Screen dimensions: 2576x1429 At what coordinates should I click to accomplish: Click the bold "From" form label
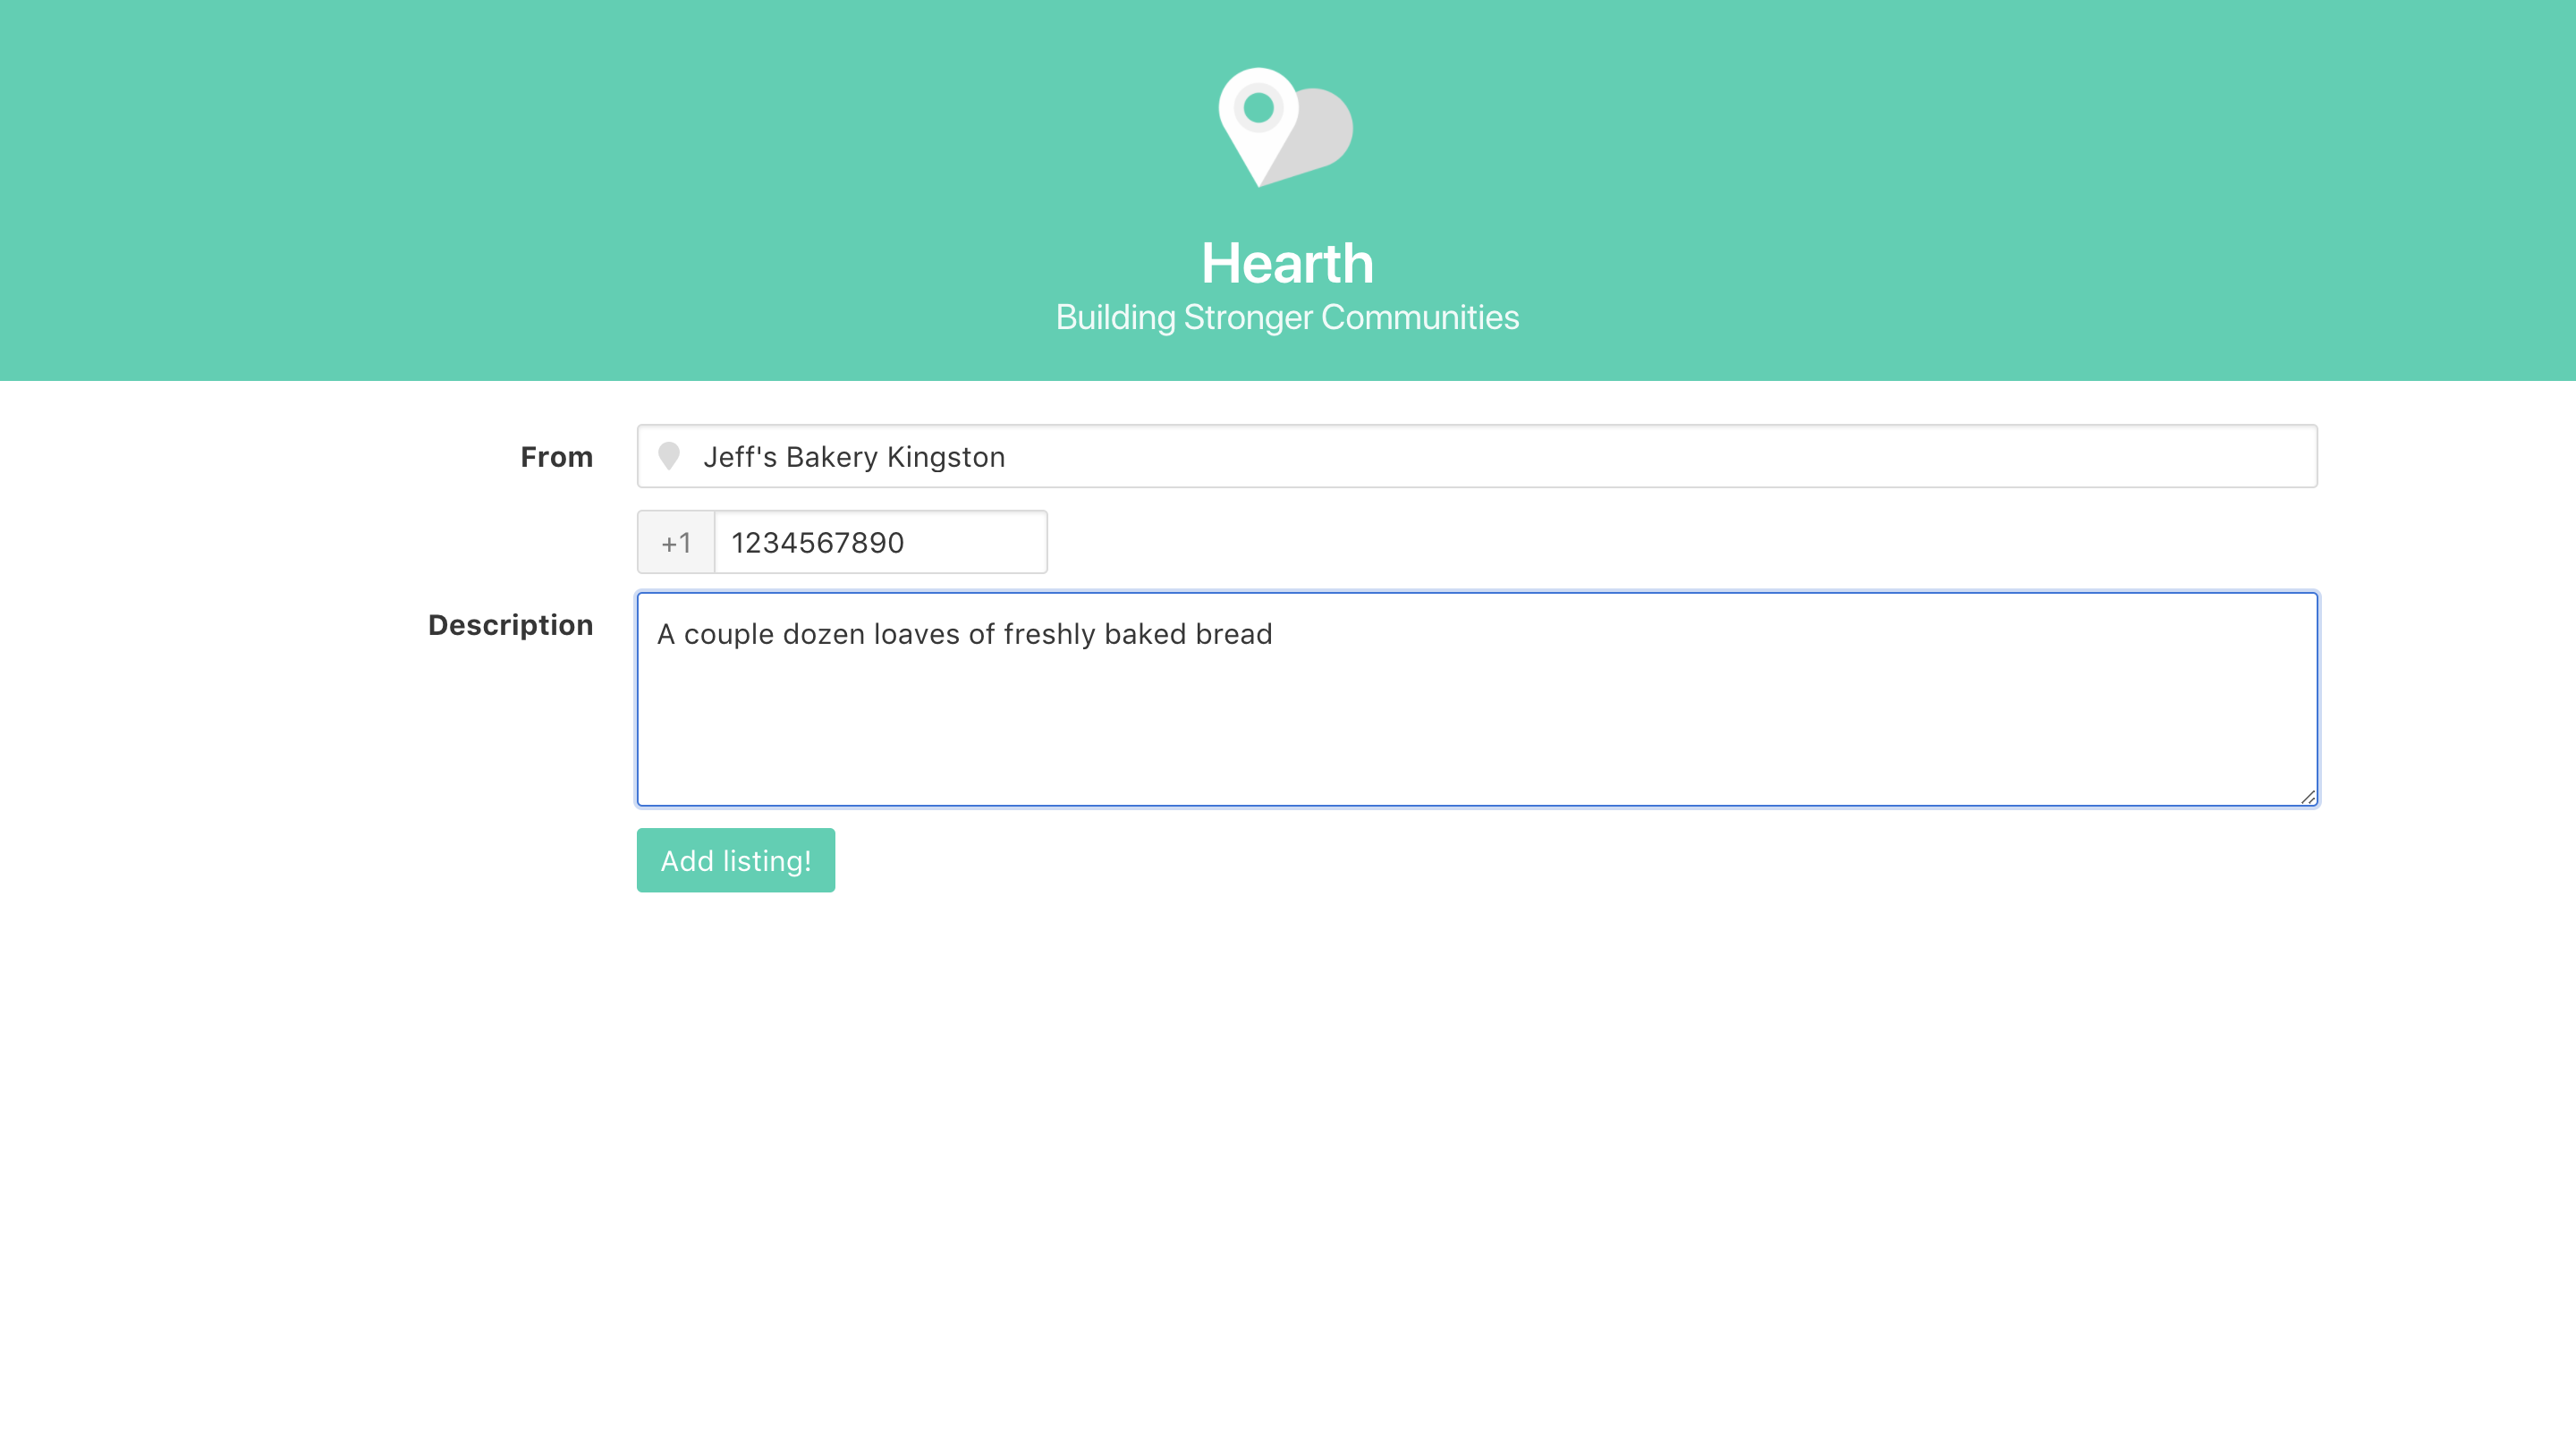coord(557,456)
